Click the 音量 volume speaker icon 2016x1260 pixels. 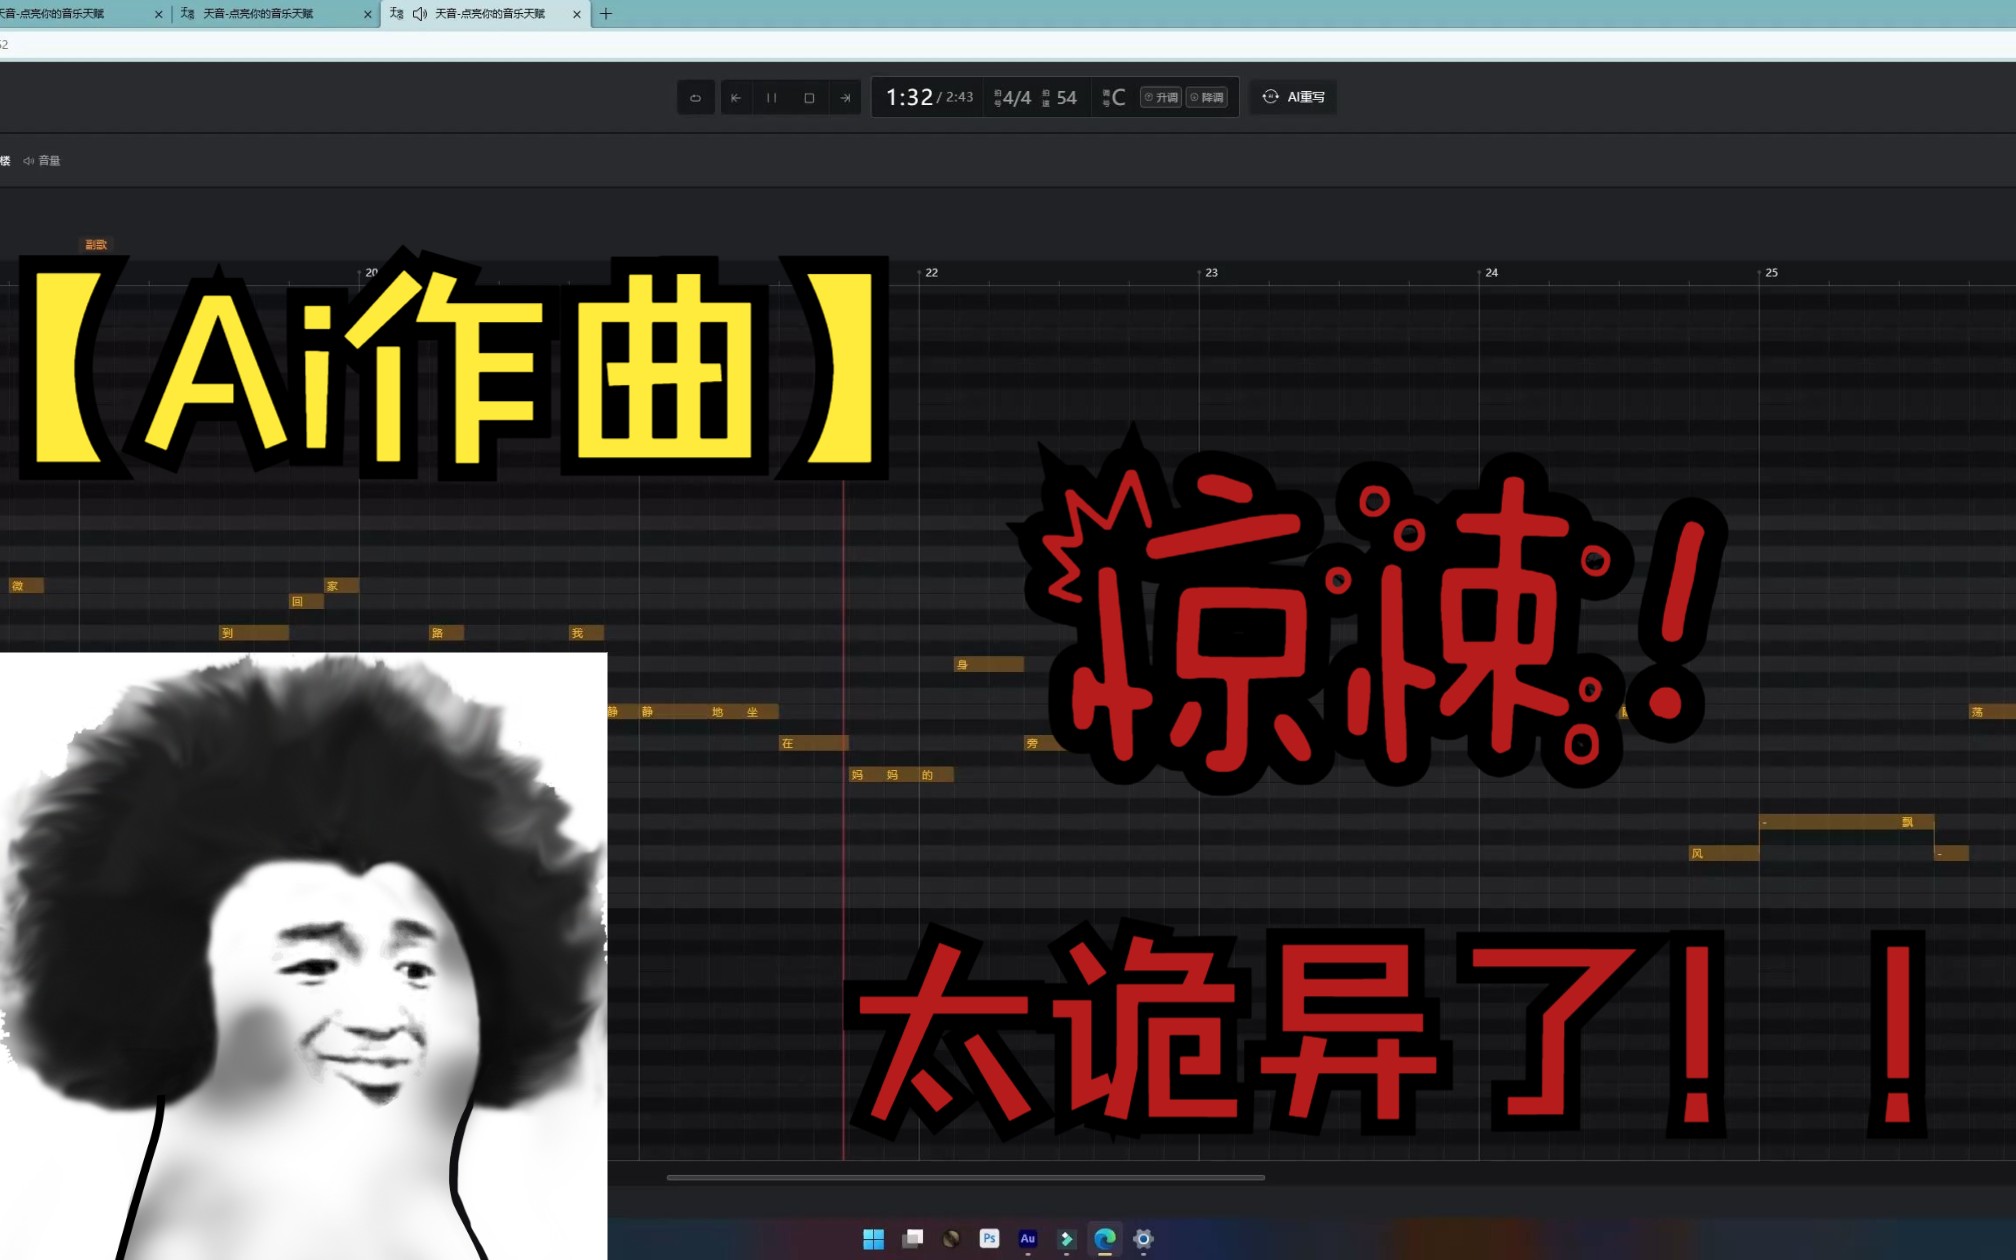click(x=29, y=161)
